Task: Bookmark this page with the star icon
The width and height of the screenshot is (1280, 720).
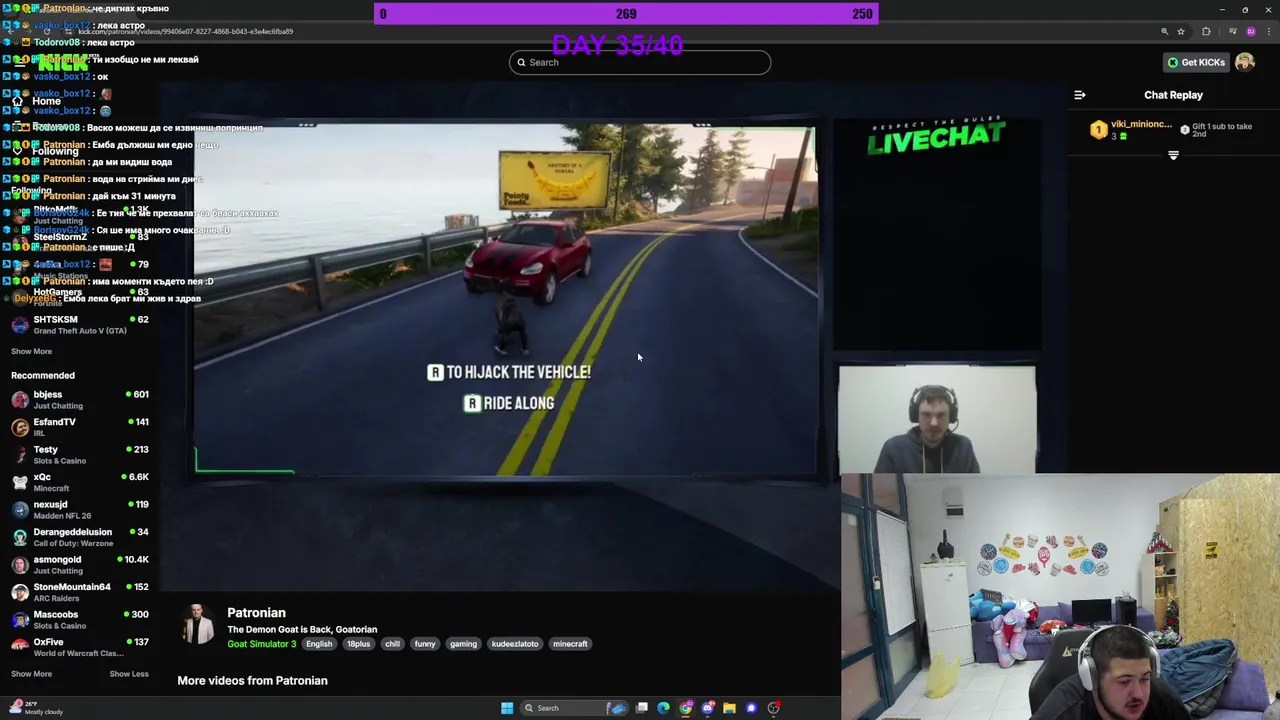Action: pos(1181,31)
